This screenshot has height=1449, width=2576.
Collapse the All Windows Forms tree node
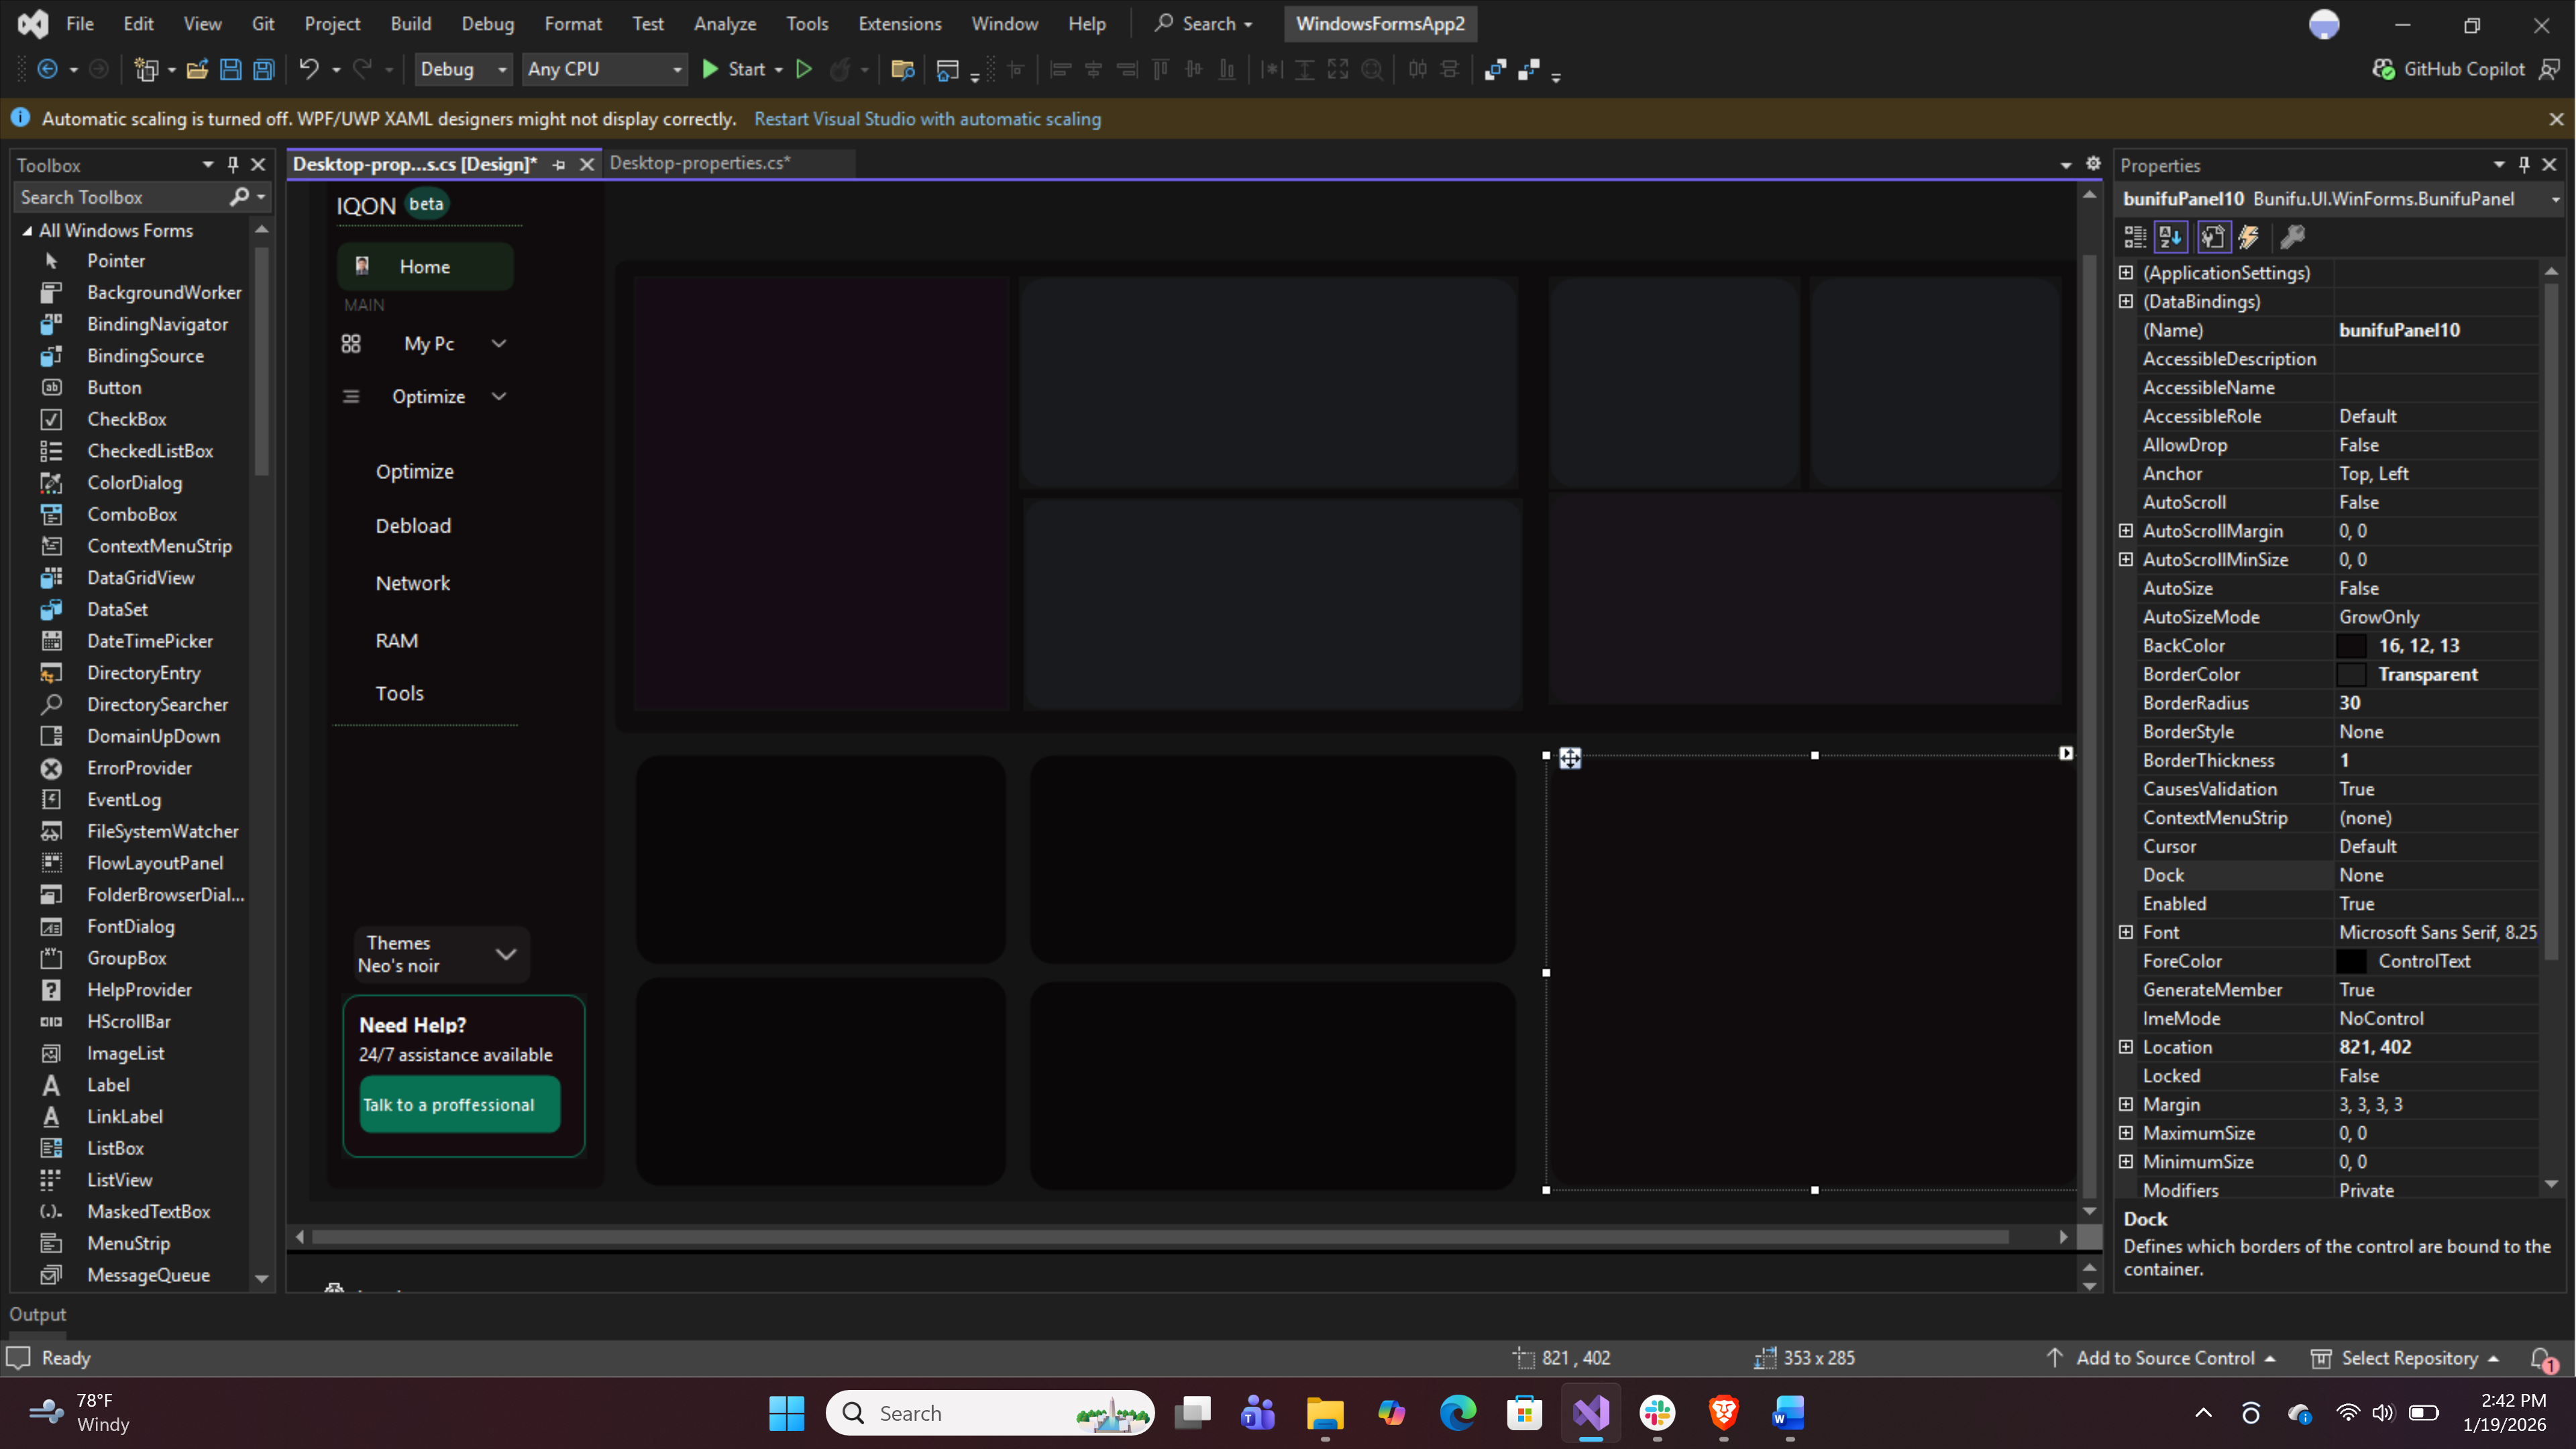(27, 230)
